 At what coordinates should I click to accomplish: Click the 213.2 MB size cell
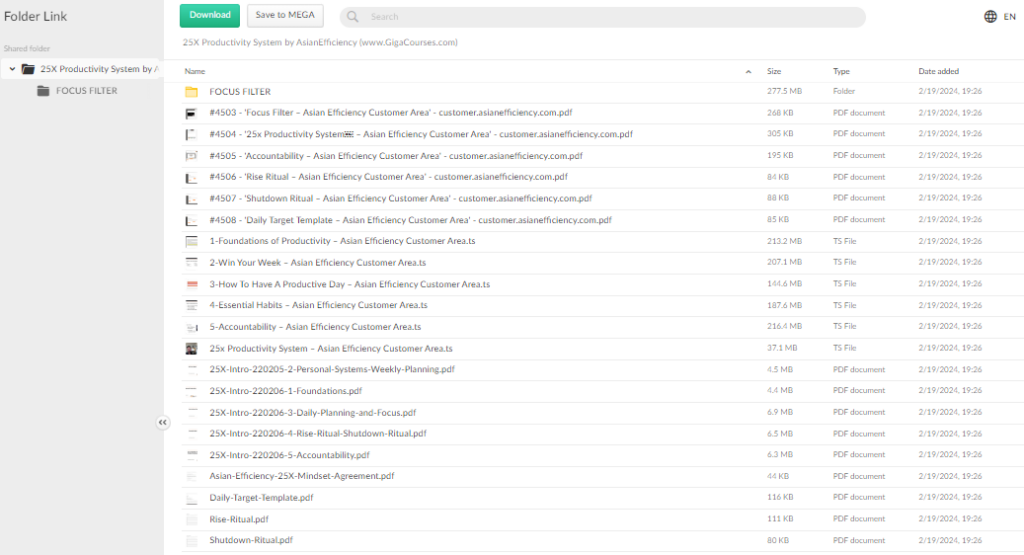[x=784, y=241]
